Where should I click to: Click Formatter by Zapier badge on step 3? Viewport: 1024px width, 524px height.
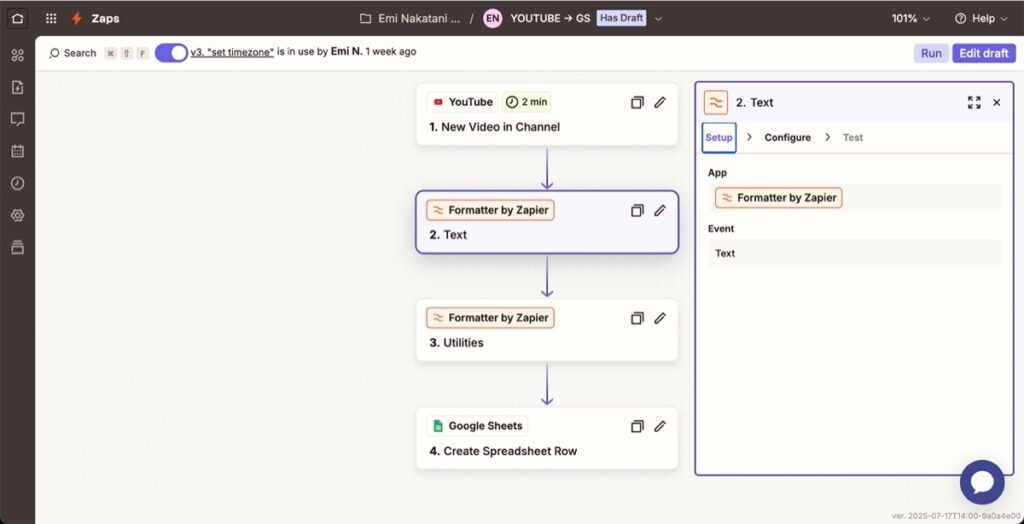[x=490, y=318]
